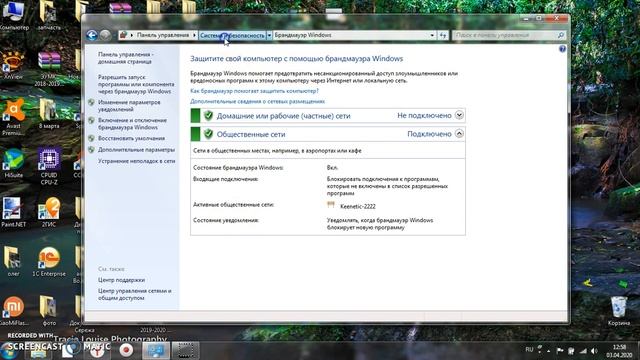Select the олег folder on desktop
The width and height of the screenshot is (640, 360).
coord(13,261)
